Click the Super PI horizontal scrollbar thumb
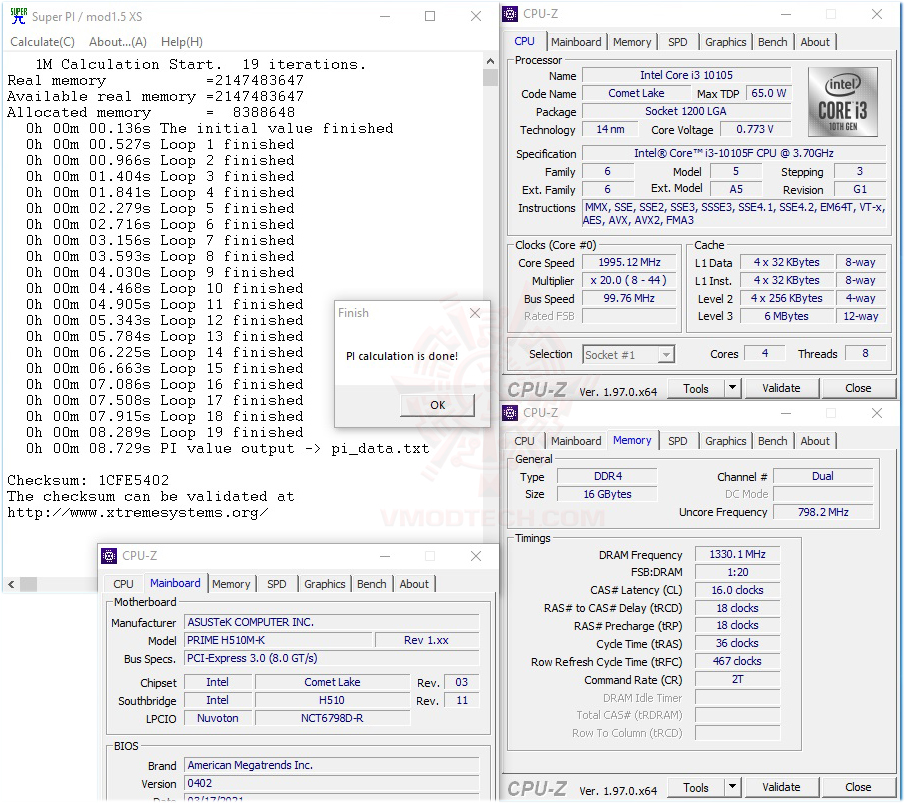 coord(28,584)
